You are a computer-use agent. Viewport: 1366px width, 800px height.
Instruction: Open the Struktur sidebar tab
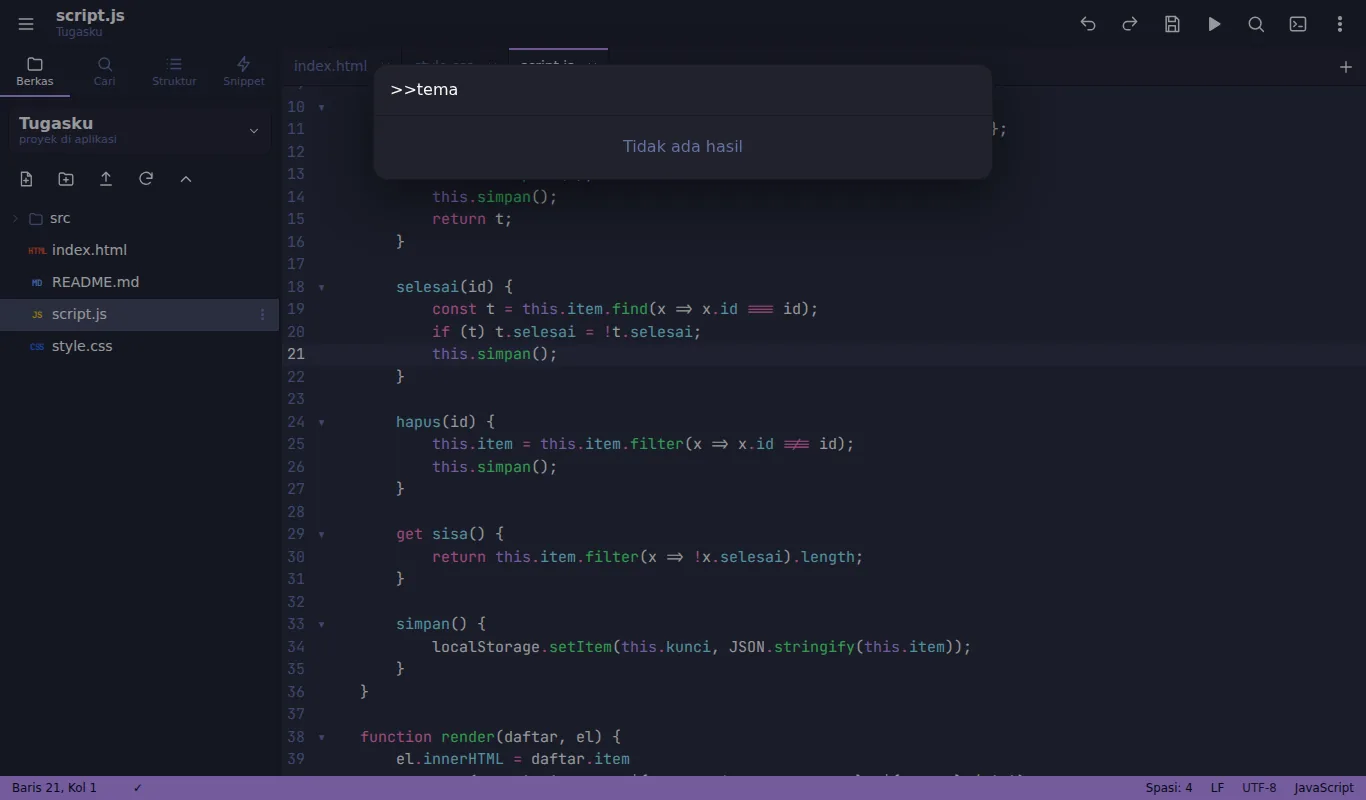(x=174, y=72)
